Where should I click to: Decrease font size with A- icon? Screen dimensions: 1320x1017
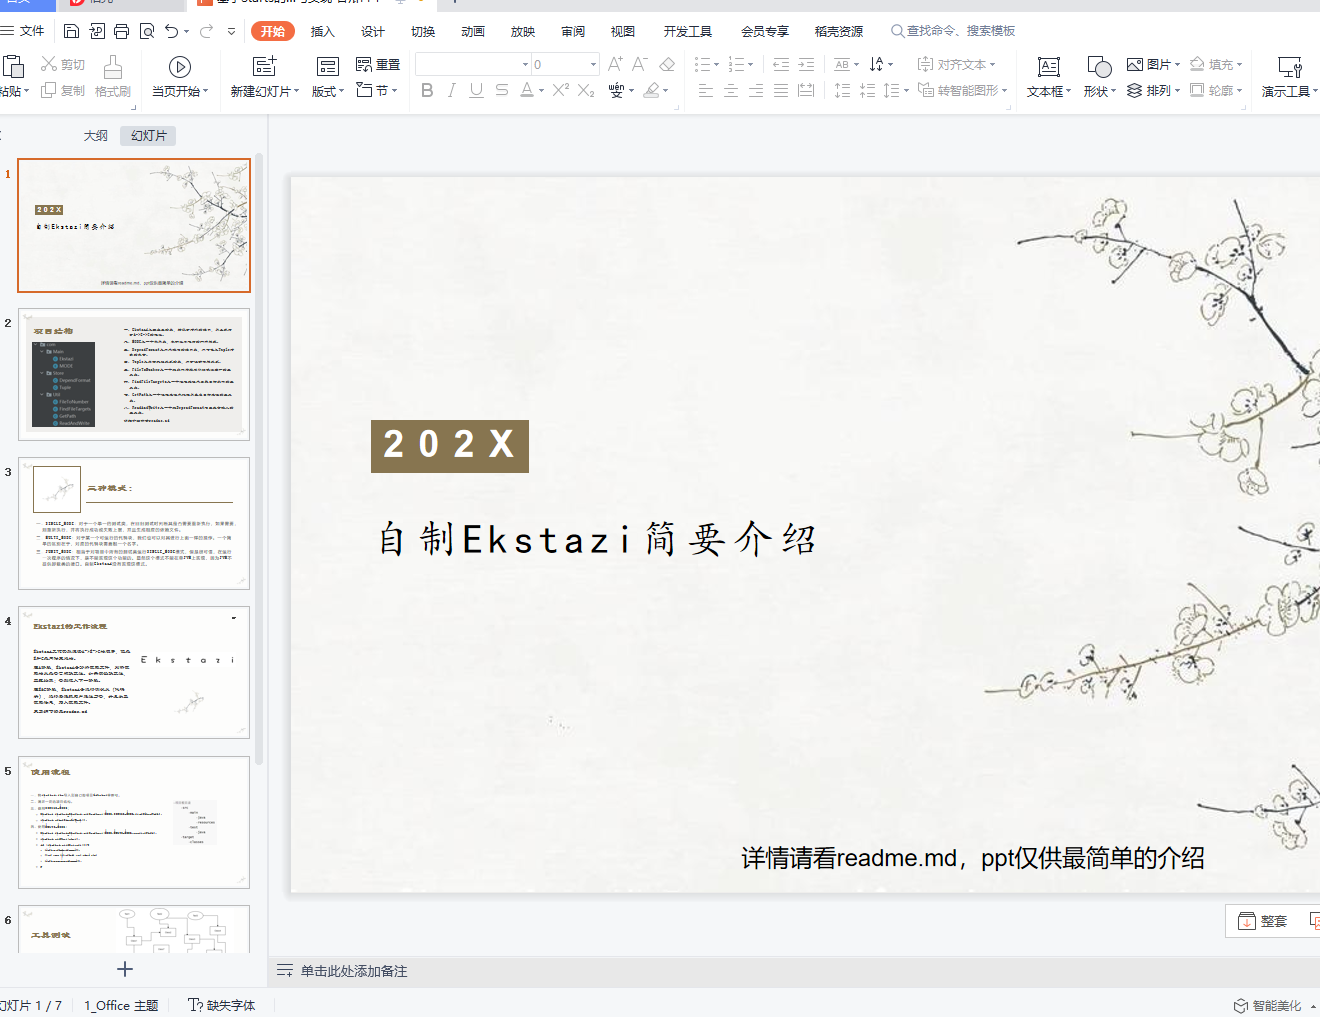pyautogui.click(x=640, y=64)
